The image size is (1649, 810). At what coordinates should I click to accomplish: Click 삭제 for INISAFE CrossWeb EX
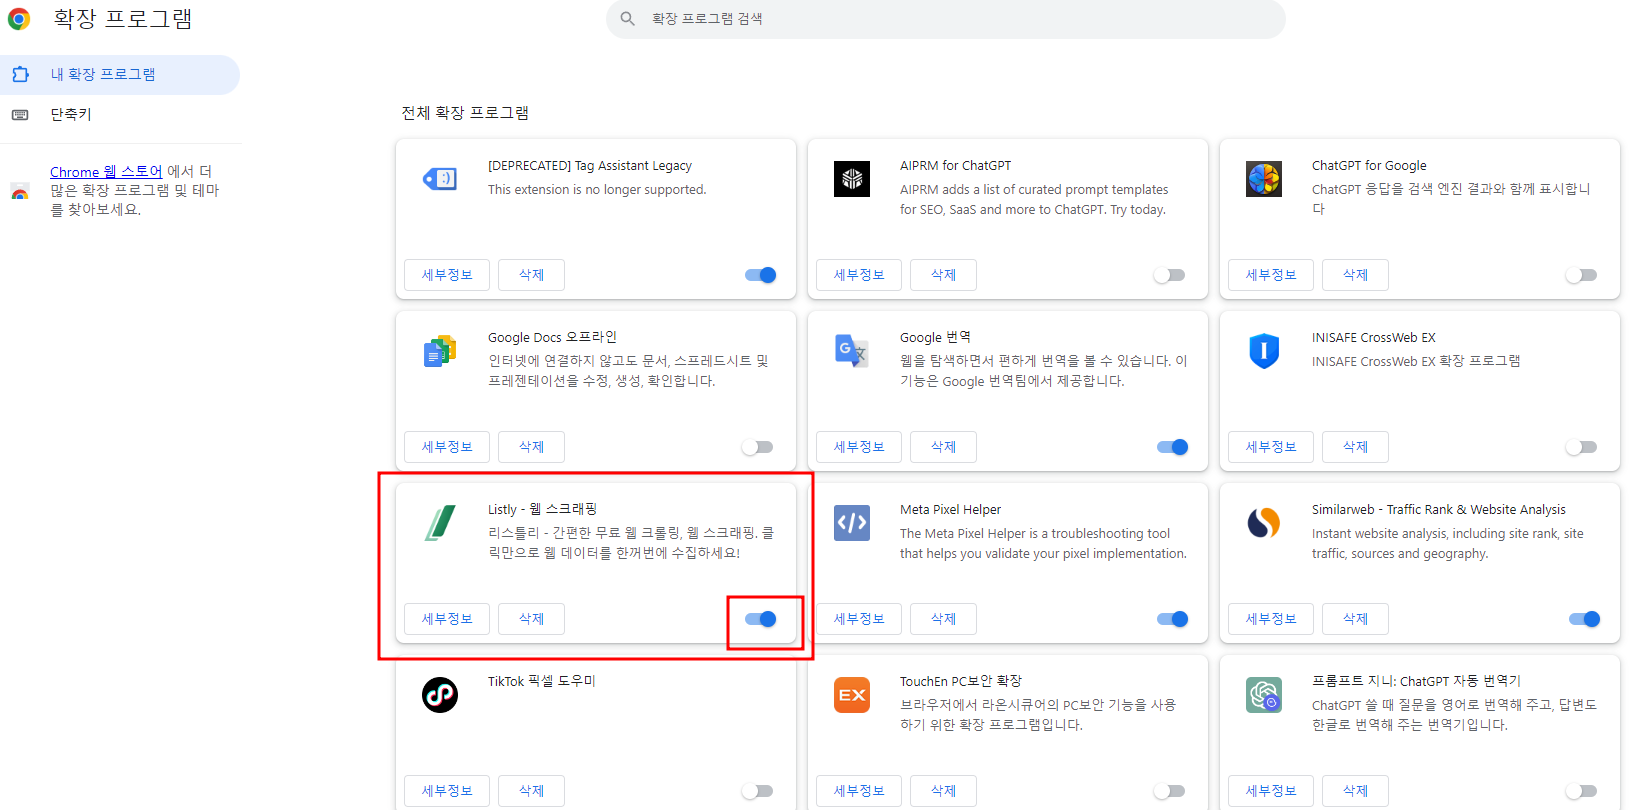(1355, 447)
